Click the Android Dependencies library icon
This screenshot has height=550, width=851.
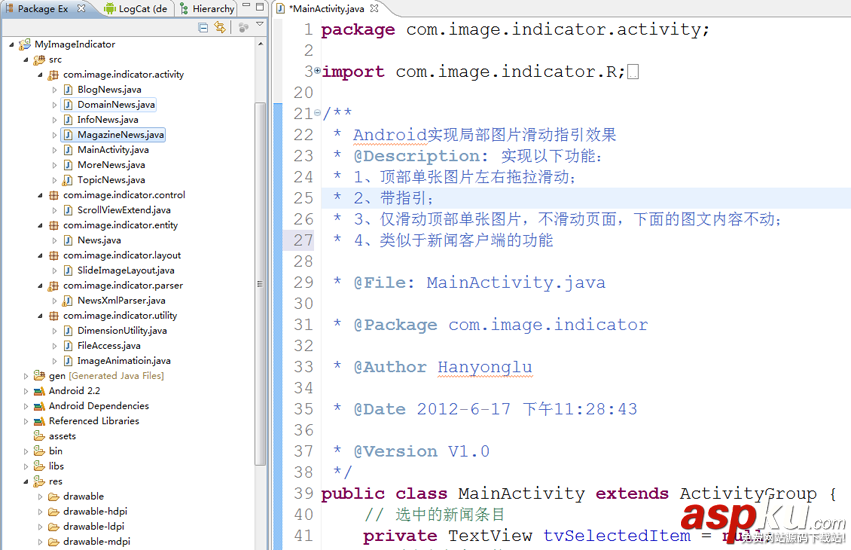(39, 406)
